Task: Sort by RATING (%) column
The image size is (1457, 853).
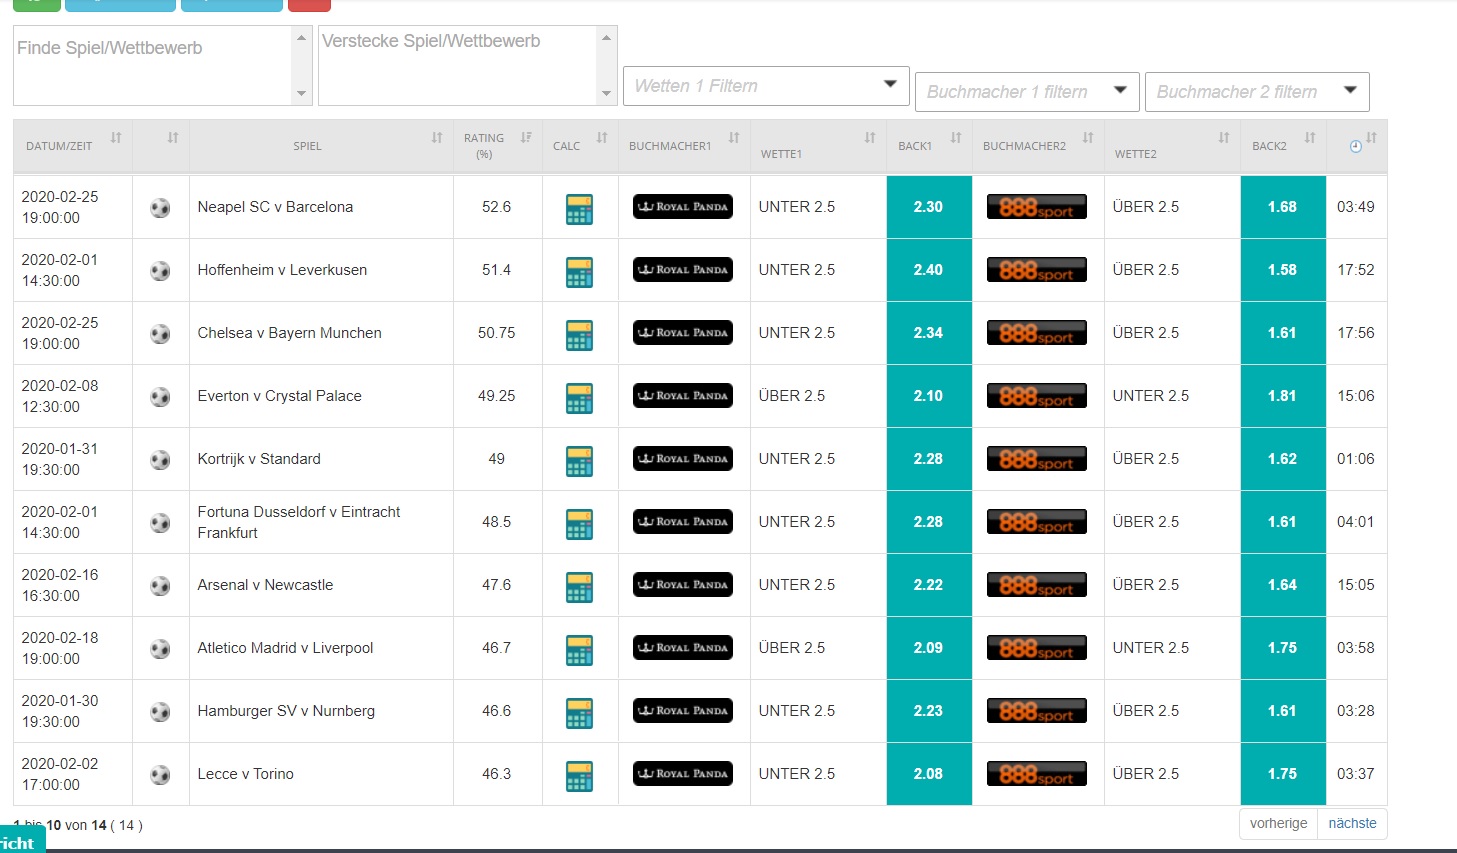Action: point(498,146)
